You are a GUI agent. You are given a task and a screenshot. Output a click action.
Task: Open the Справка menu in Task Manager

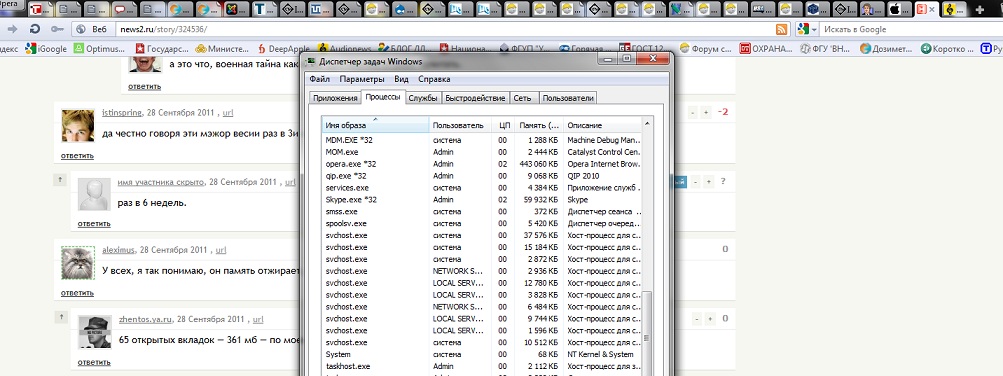434,79
